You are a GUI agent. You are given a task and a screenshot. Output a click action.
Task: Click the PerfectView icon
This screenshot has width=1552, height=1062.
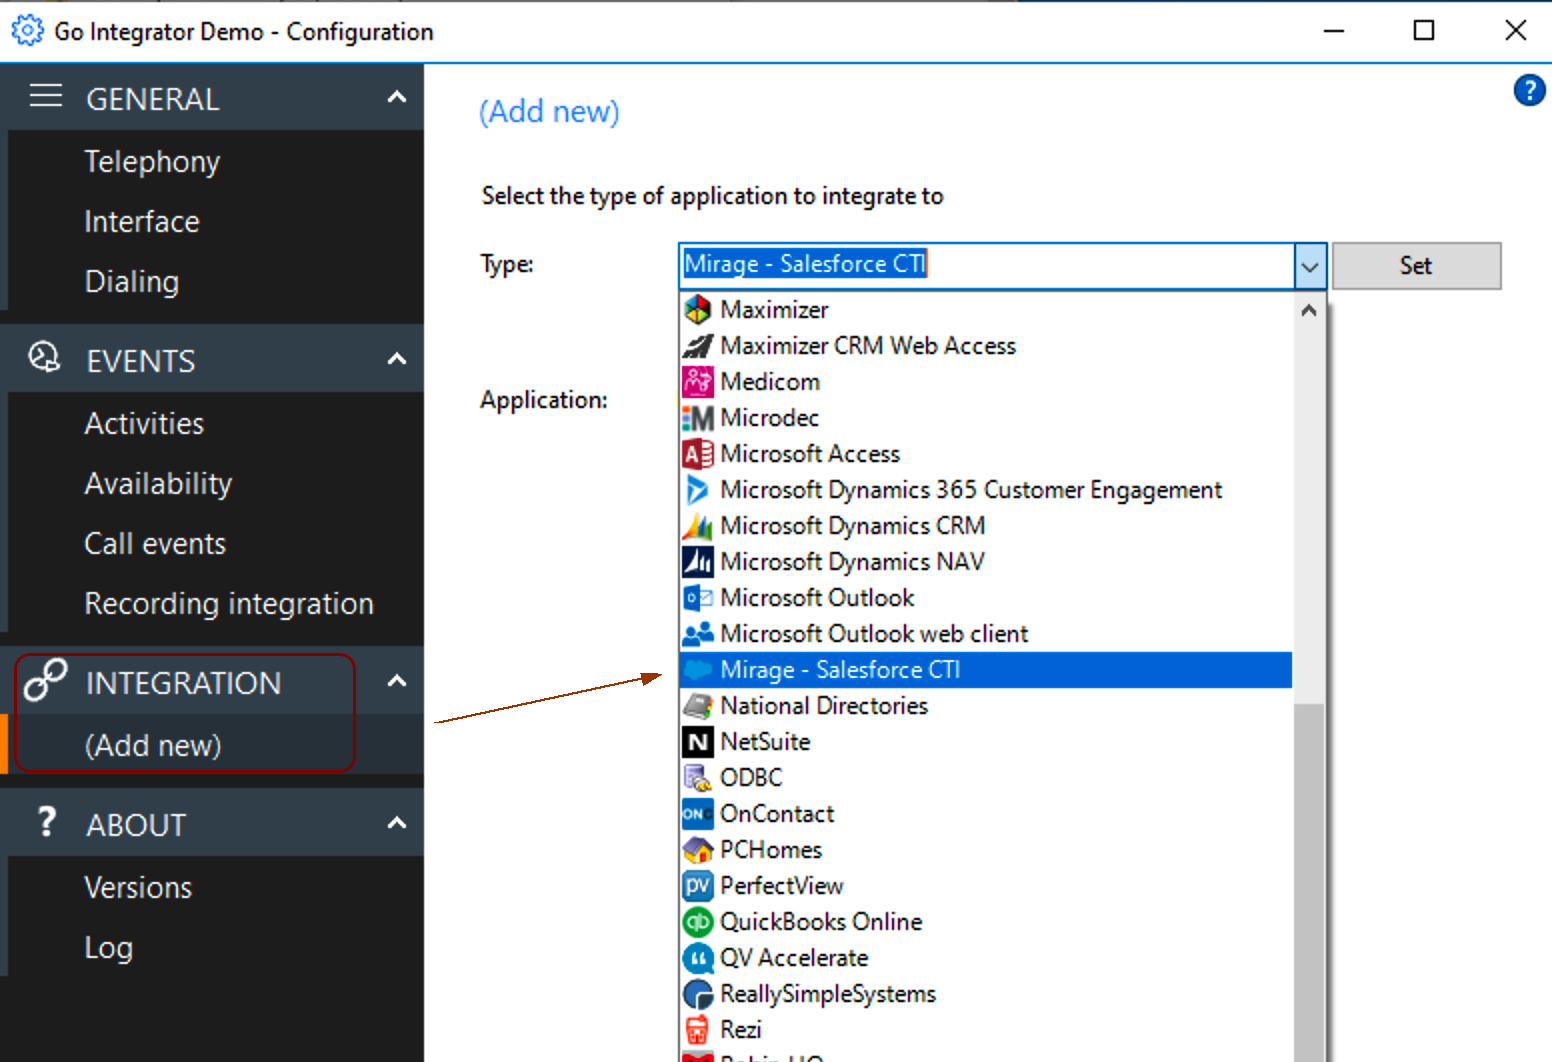click(x=697, y=886)
